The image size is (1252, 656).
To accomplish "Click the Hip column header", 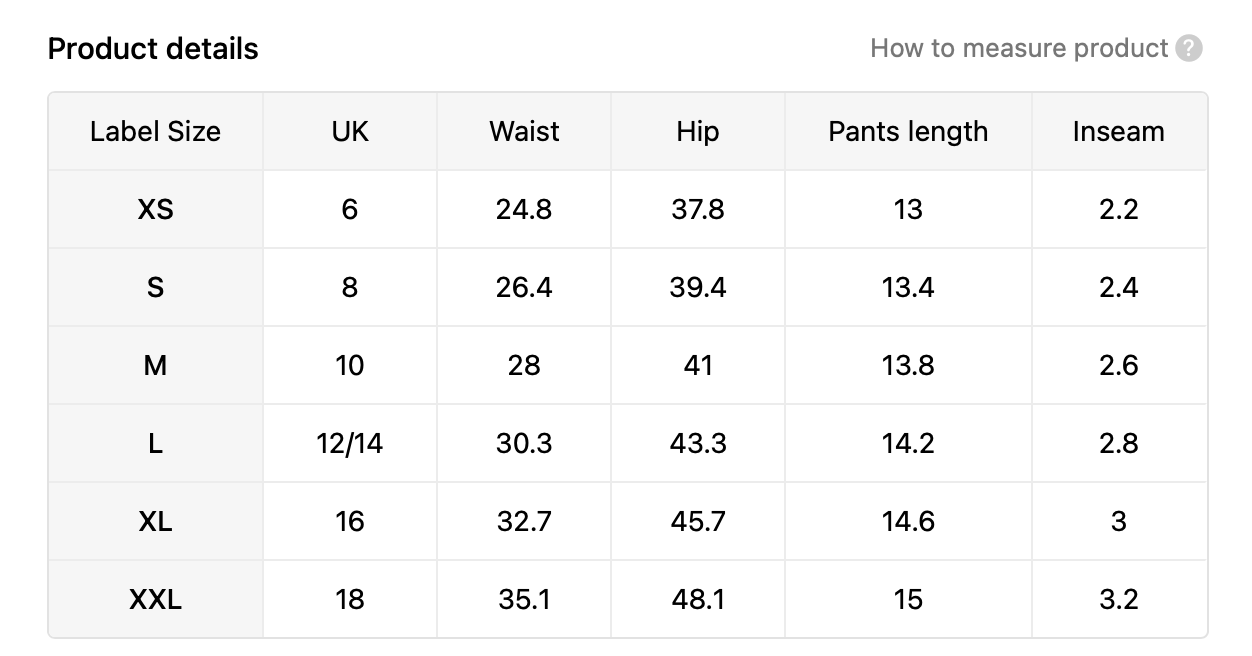I will pyautogui.click(x=698, y=131).
